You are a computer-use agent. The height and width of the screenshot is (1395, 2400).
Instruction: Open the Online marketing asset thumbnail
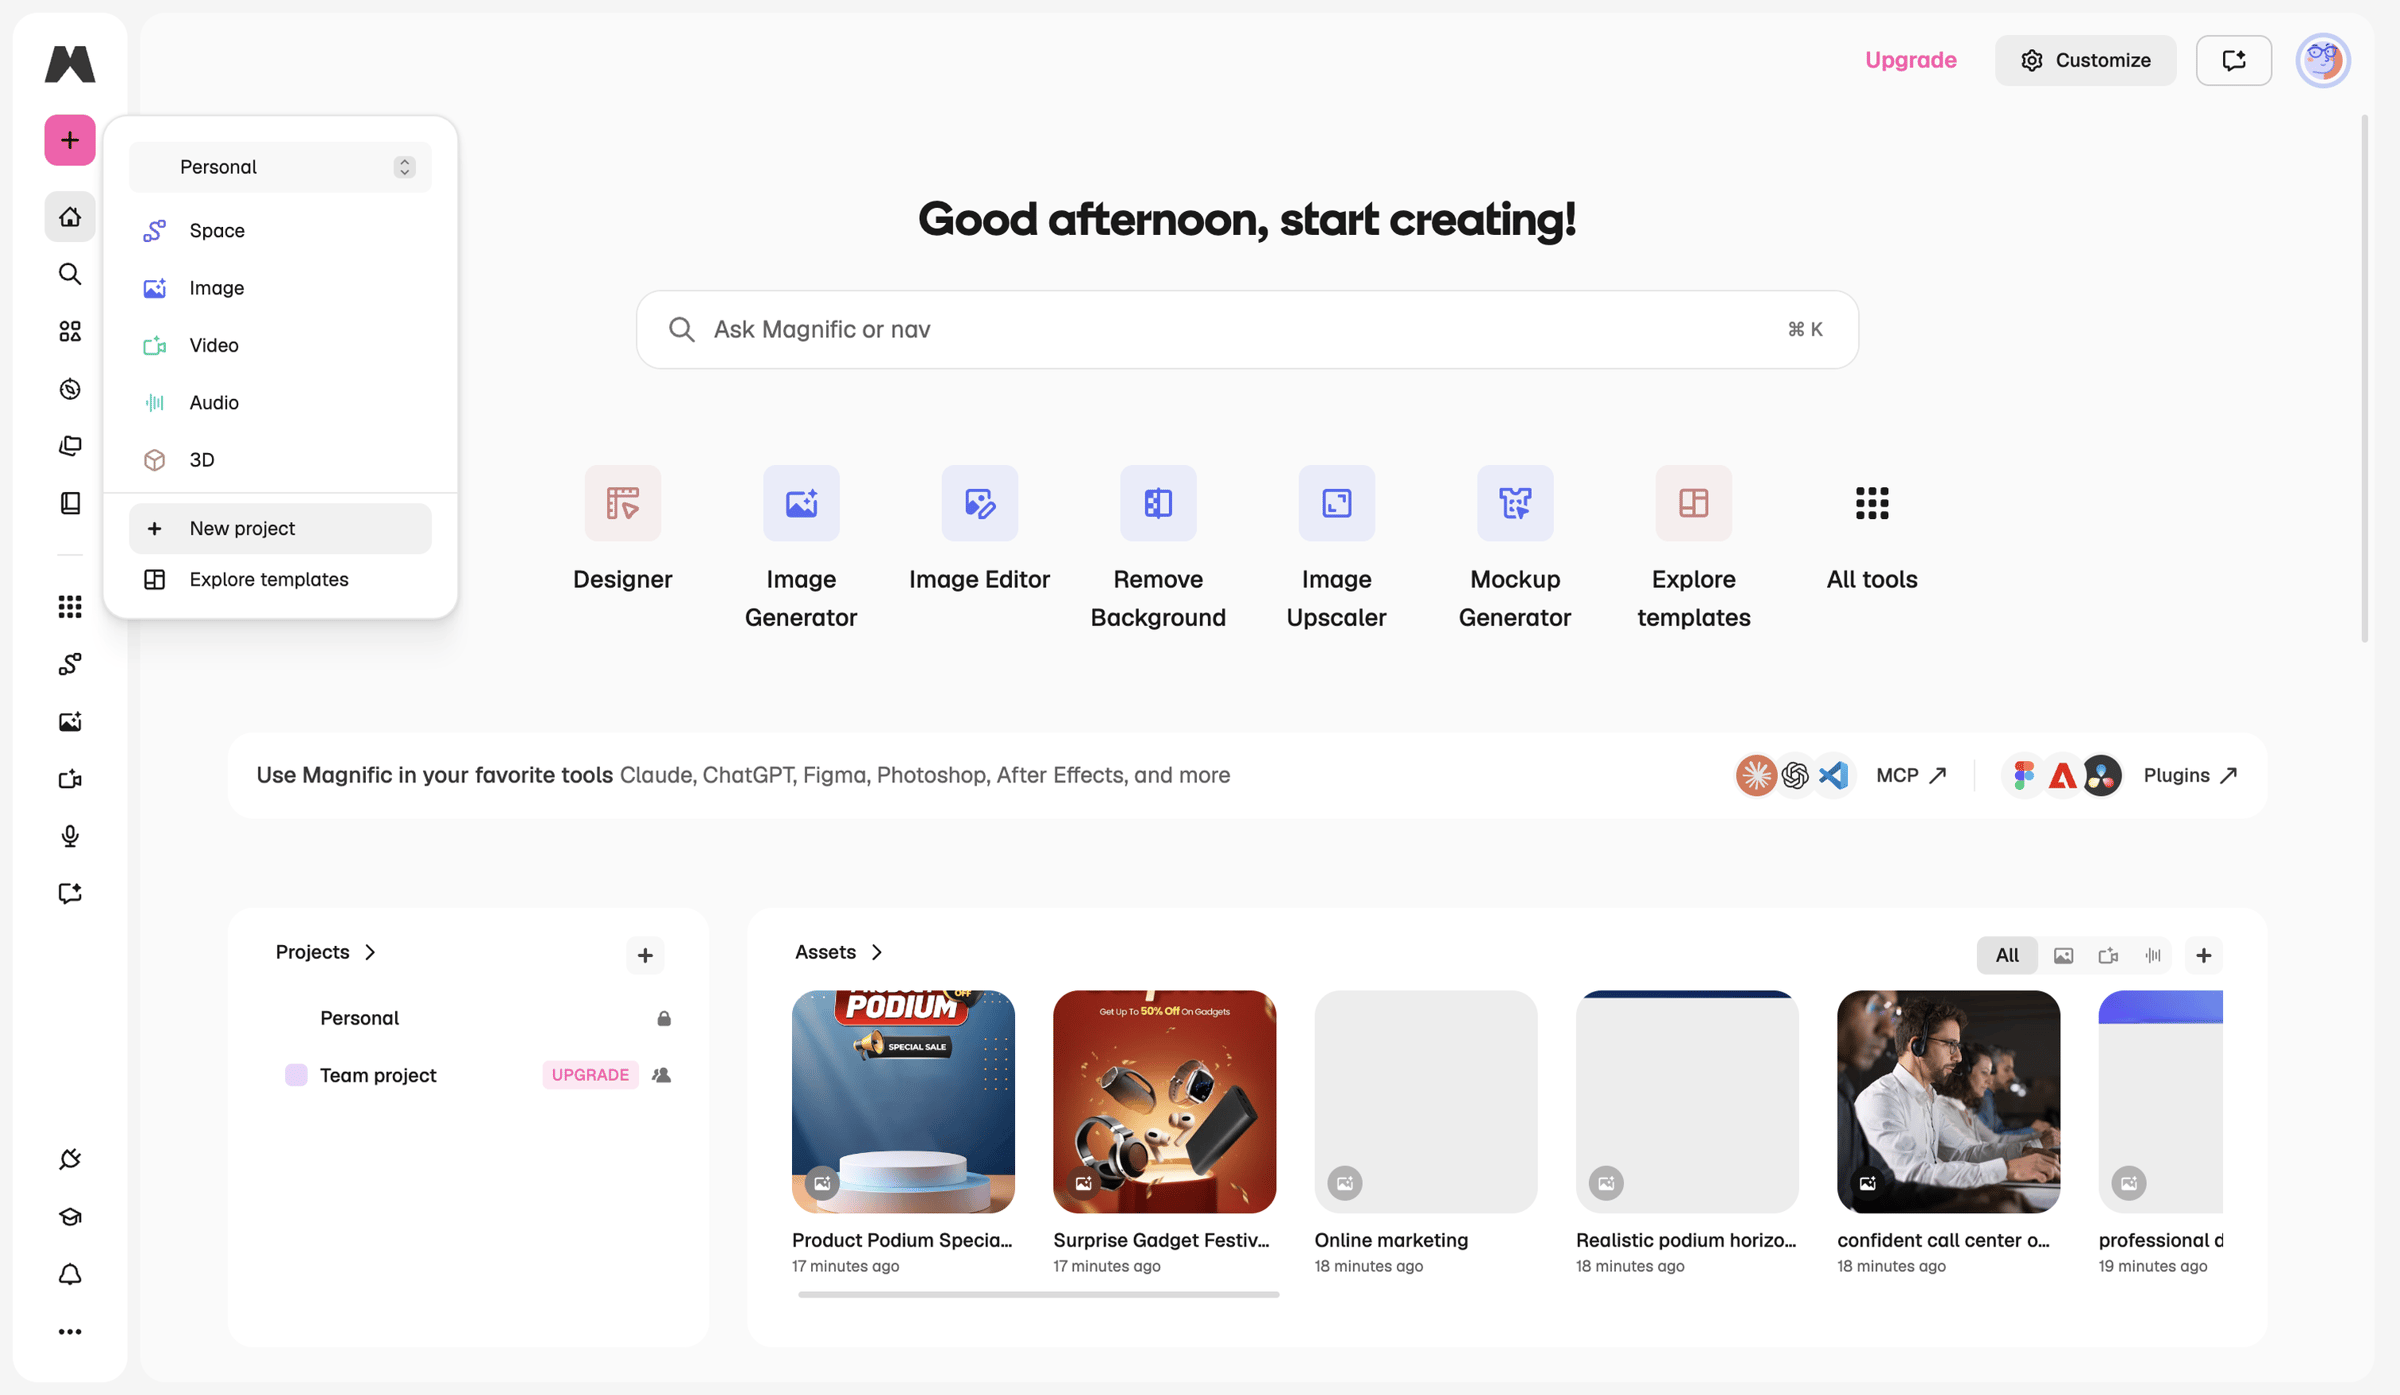pyautogui.click(x=1425, y=1101)
